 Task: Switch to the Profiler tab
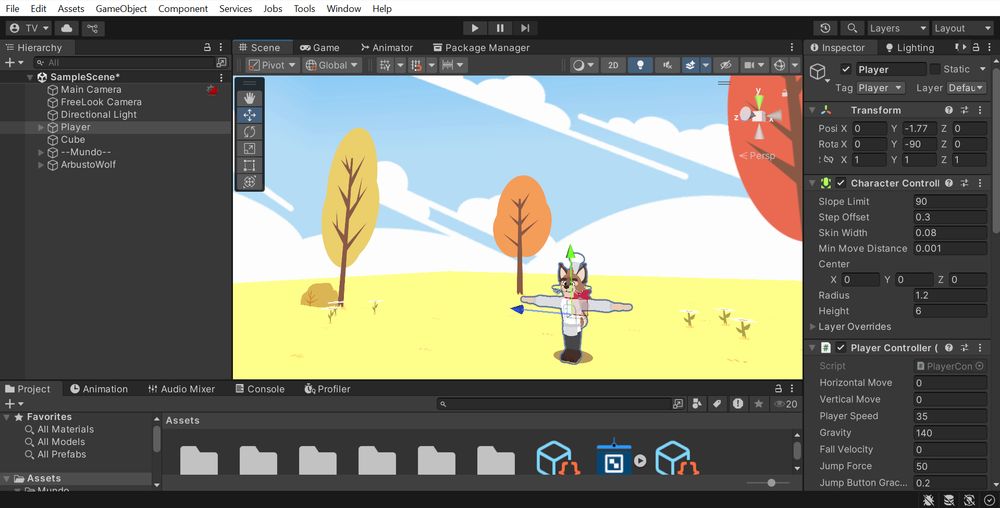(x=327, y=389)
